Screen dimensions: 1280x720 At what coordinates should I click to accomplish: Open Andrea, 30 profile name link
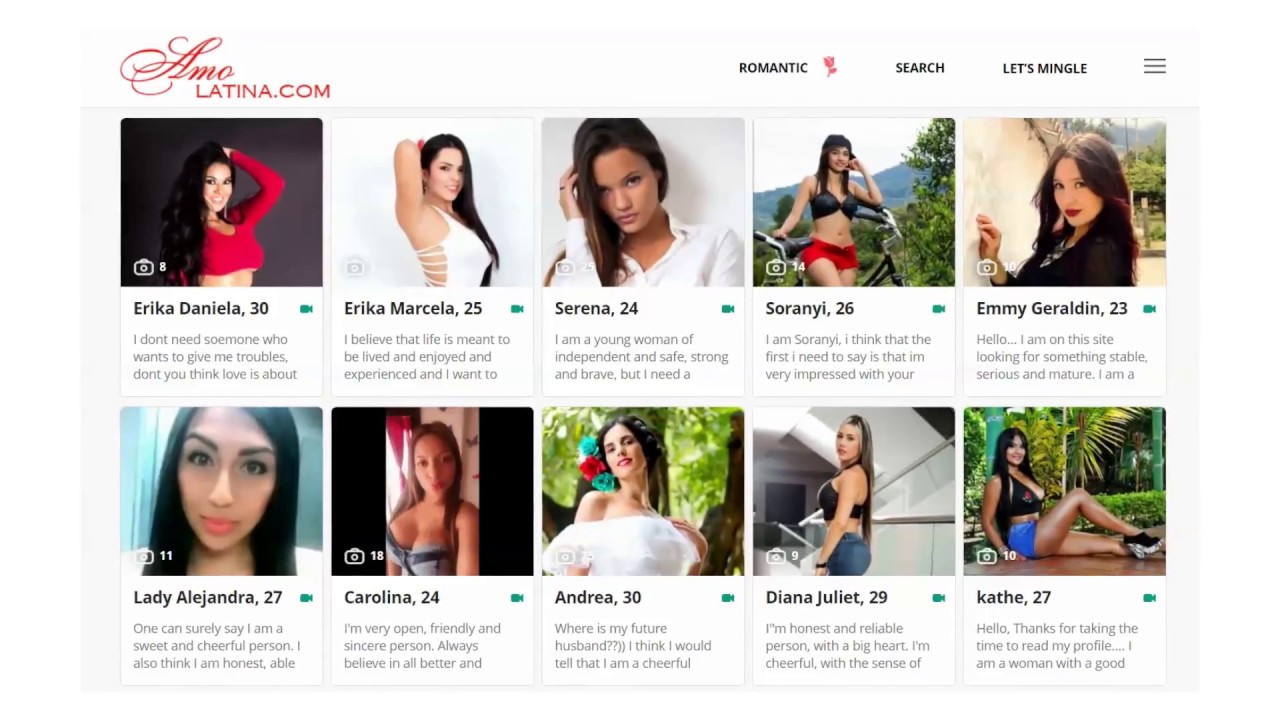pyautogui.click(x=598, y=598)
